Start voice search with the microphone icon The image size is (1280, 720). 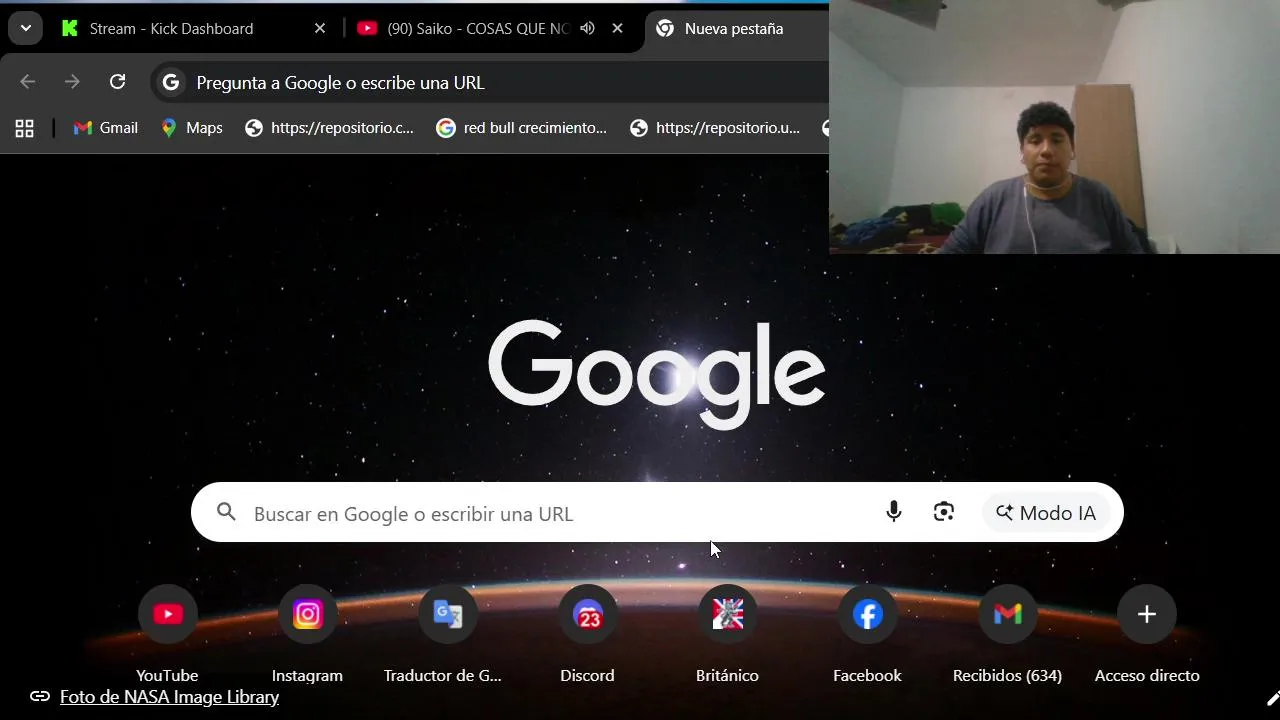(x=894, y=512)
